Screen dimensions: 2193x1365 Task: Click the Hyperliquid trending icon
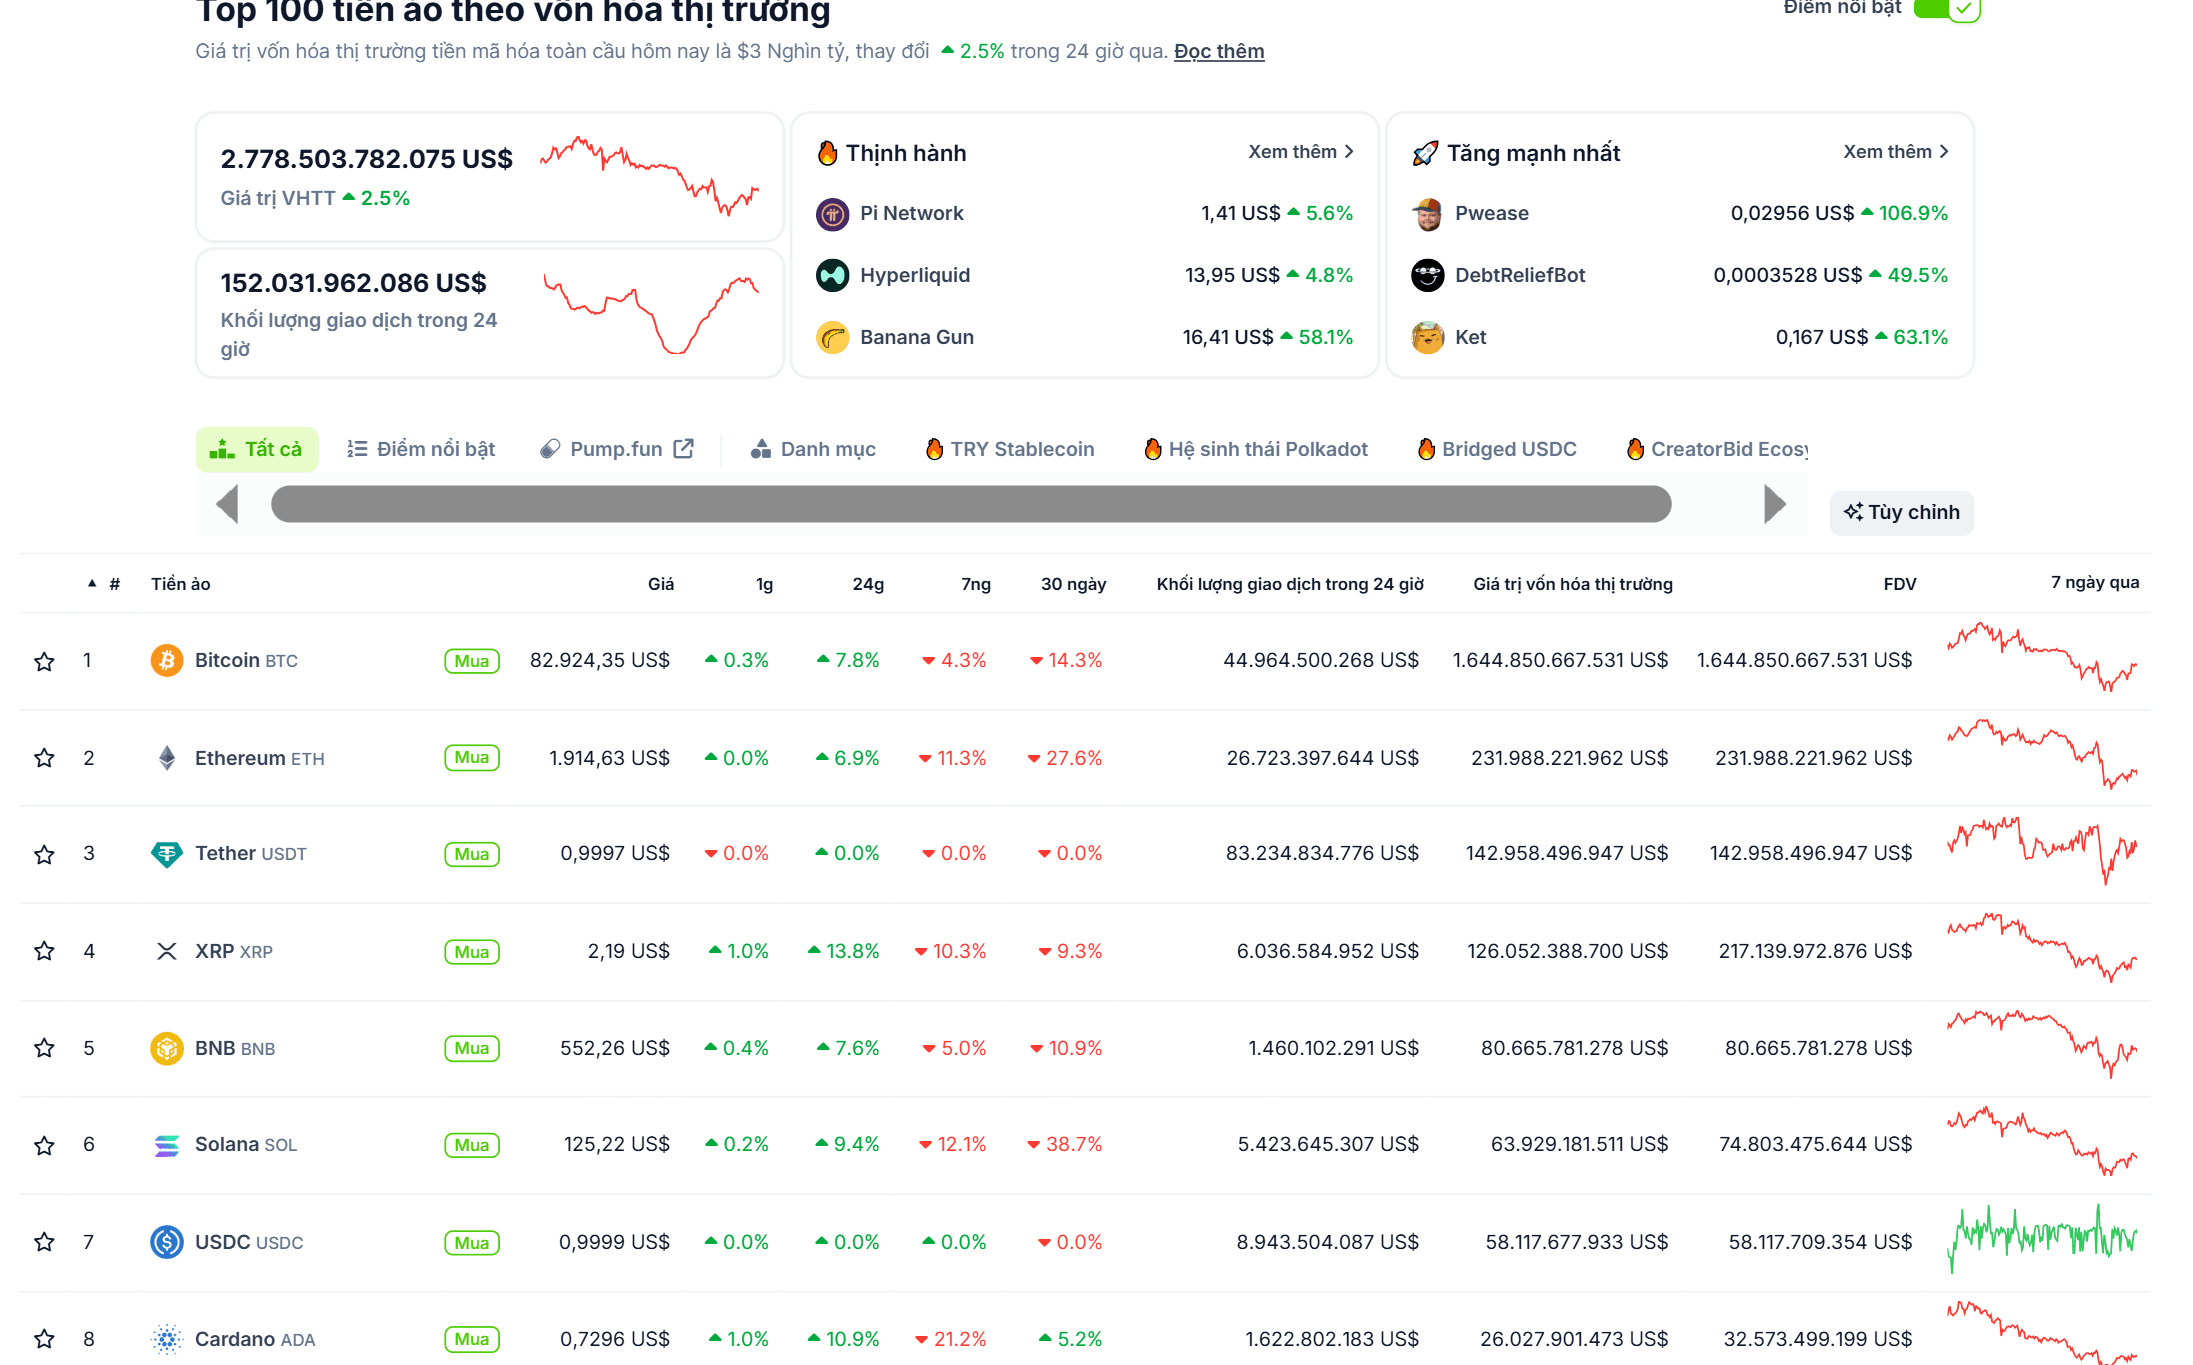coord(832,275)
